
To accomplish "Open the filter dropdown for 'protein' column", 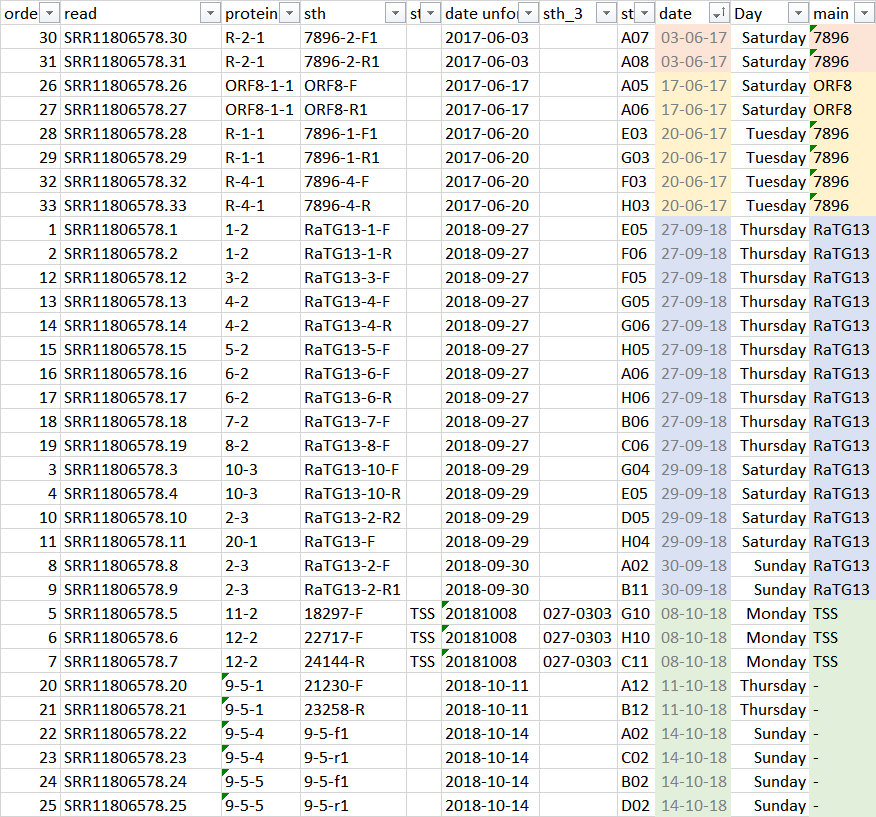I will [289, 13].
